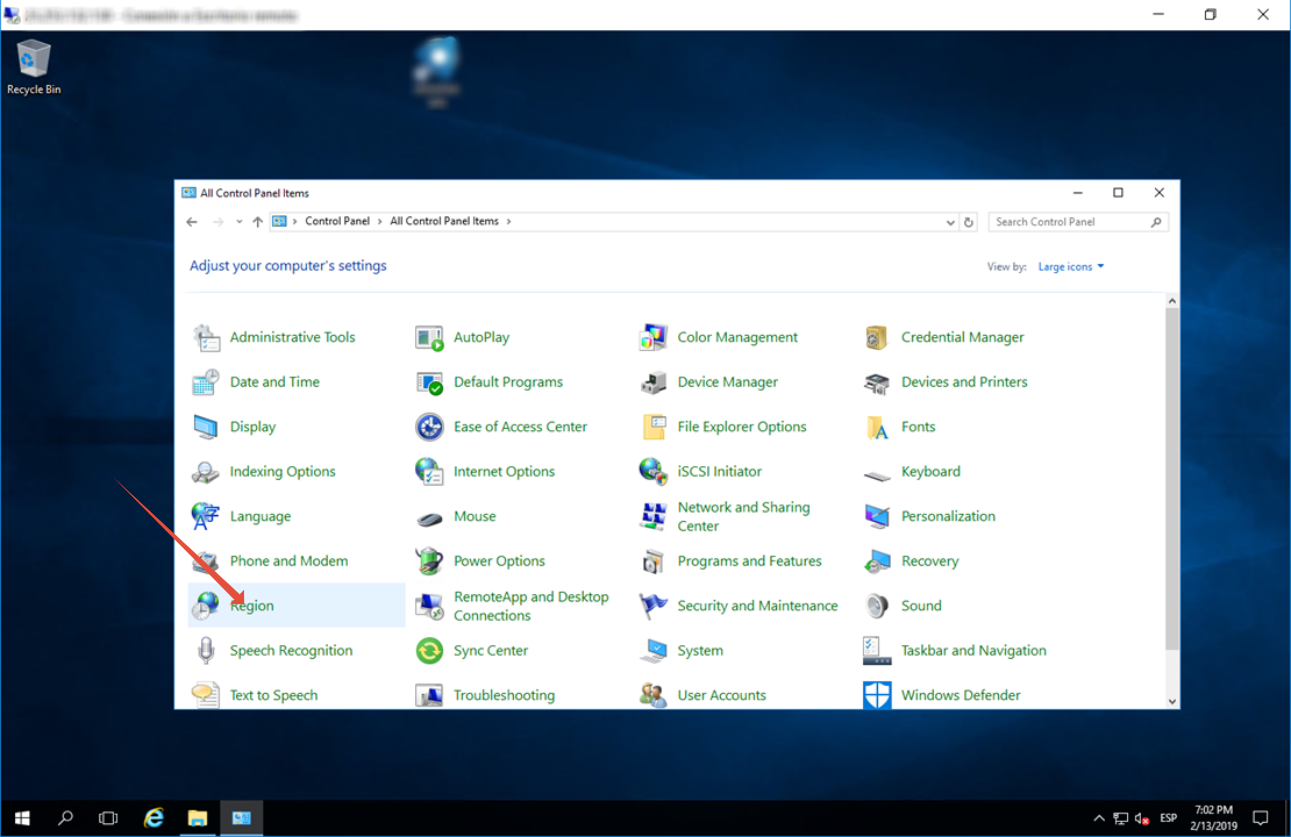Click the search magnifier in Control Panel search box

click(x=1156, y=222)
